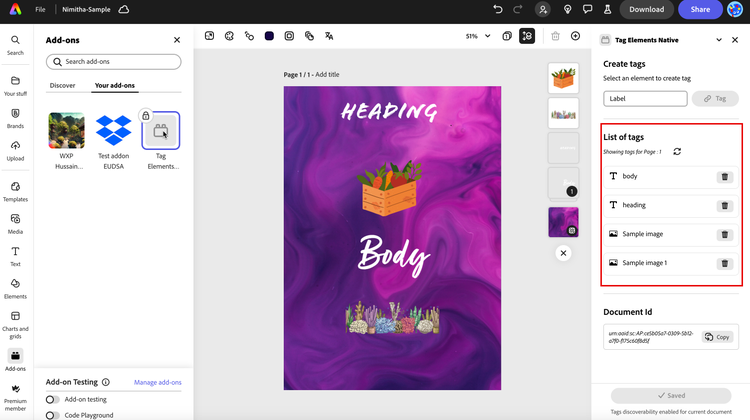Open Templates panel
Image resolution: width=750 pixels, height=420 pixels.
click(15, 191)
